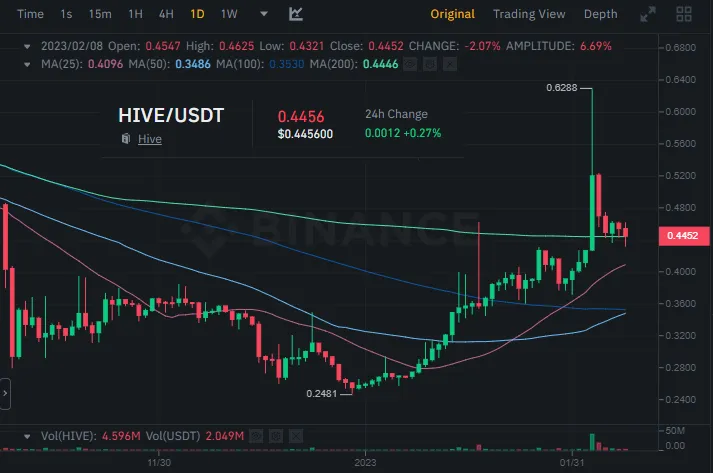Switch to Depth chart
This screenshot has height=473, width=713.
coord(601,14)
